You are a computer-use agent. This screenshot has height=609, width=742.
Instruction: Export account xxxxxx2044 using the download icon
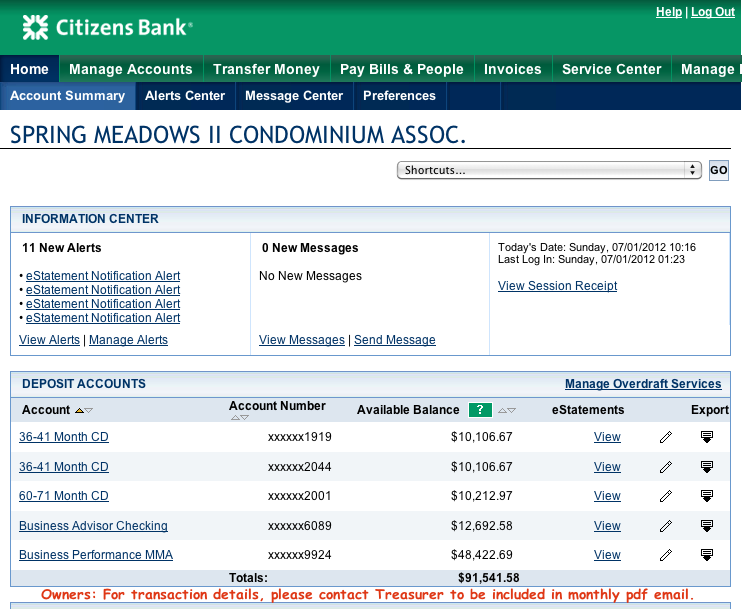(707, 467)
